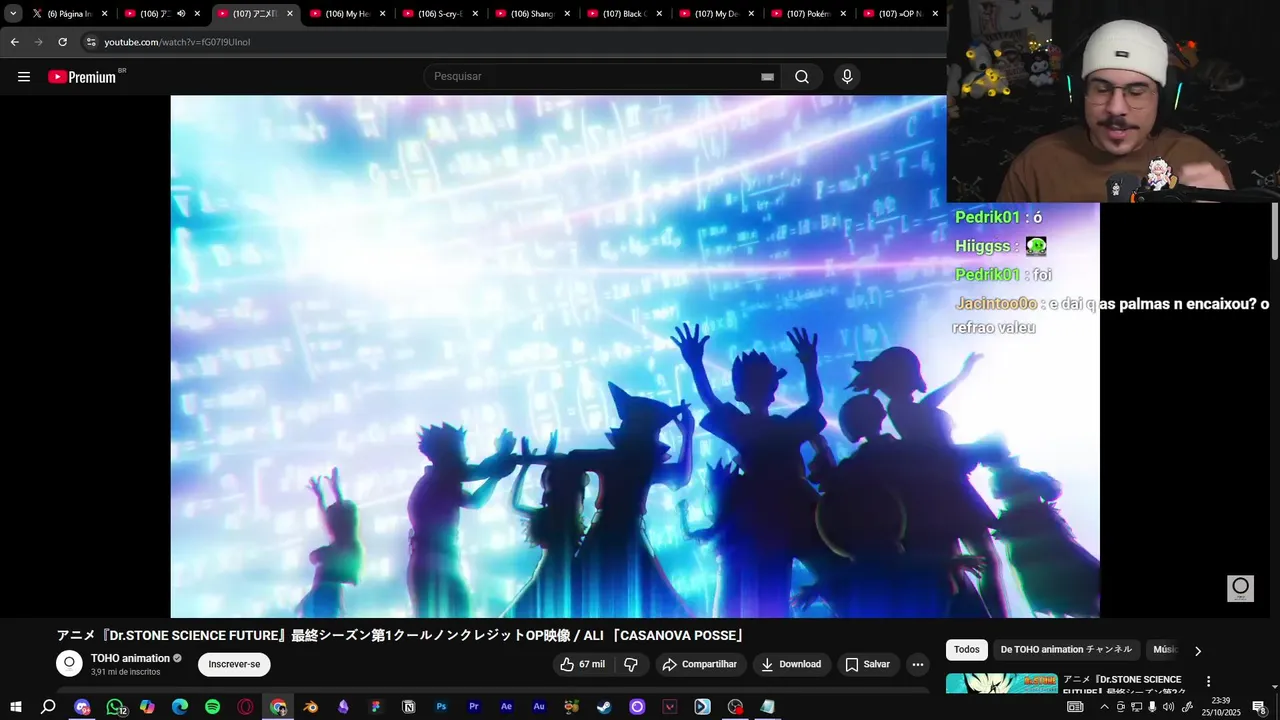
Task: Open Steam from the taskbar
Action: click(x=605, y=707)
